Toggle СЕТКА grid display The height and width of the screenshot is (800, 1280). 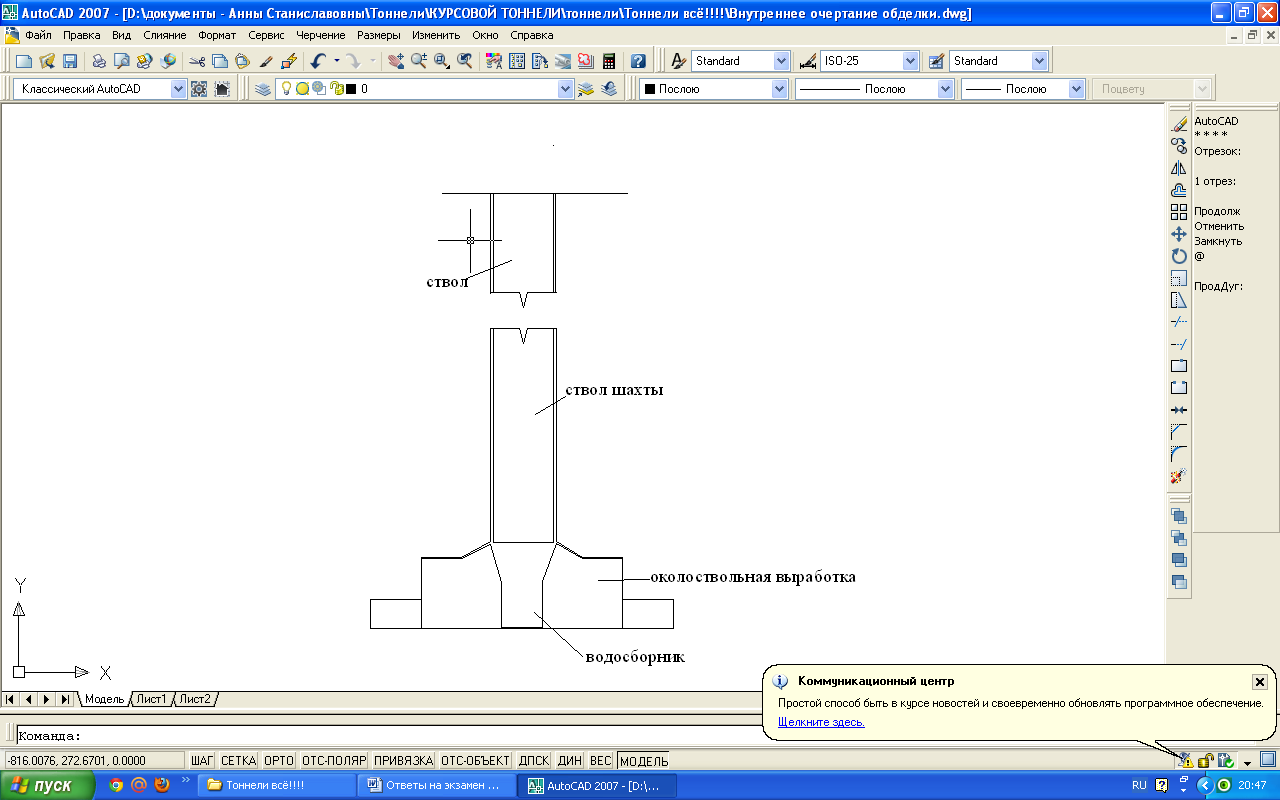tap(238, 761)
